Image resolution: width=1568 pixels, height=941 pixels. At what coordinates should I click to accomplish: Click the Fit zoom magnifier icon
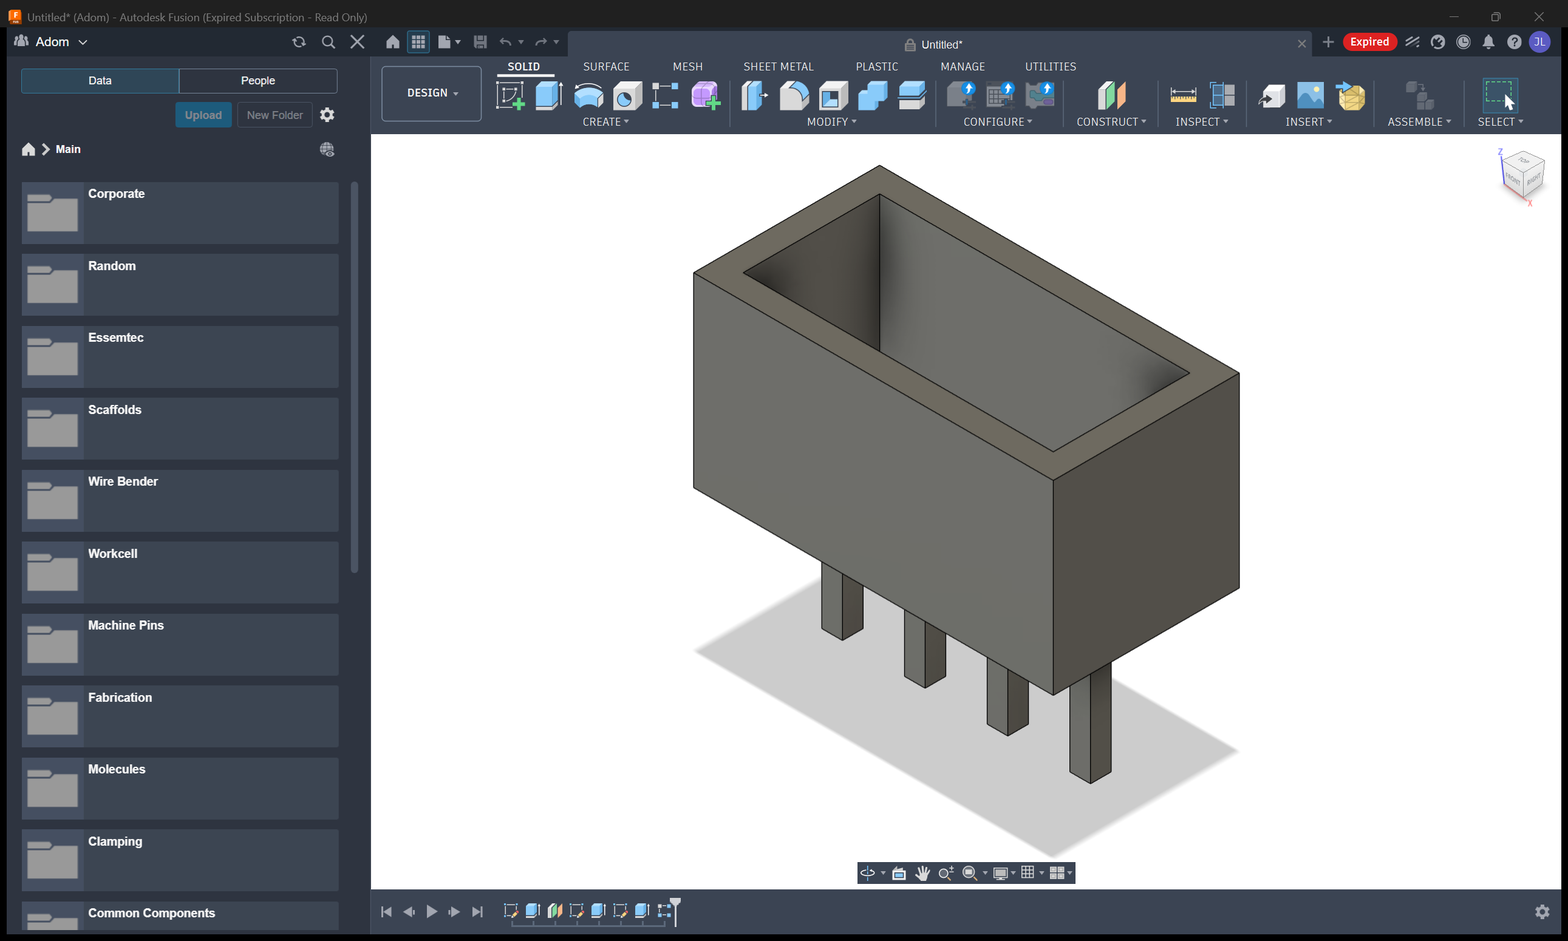pos(969,873)
